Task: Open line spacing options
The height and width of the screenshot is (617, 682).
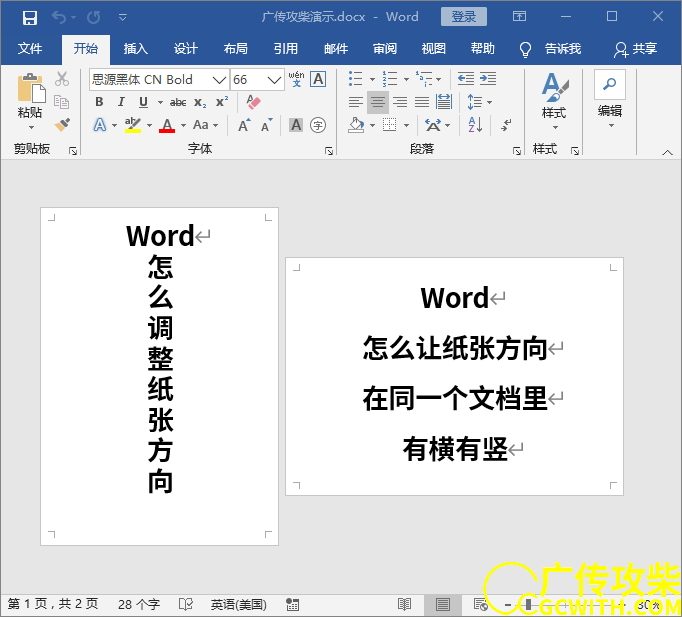Action: (x=475, y=102)
